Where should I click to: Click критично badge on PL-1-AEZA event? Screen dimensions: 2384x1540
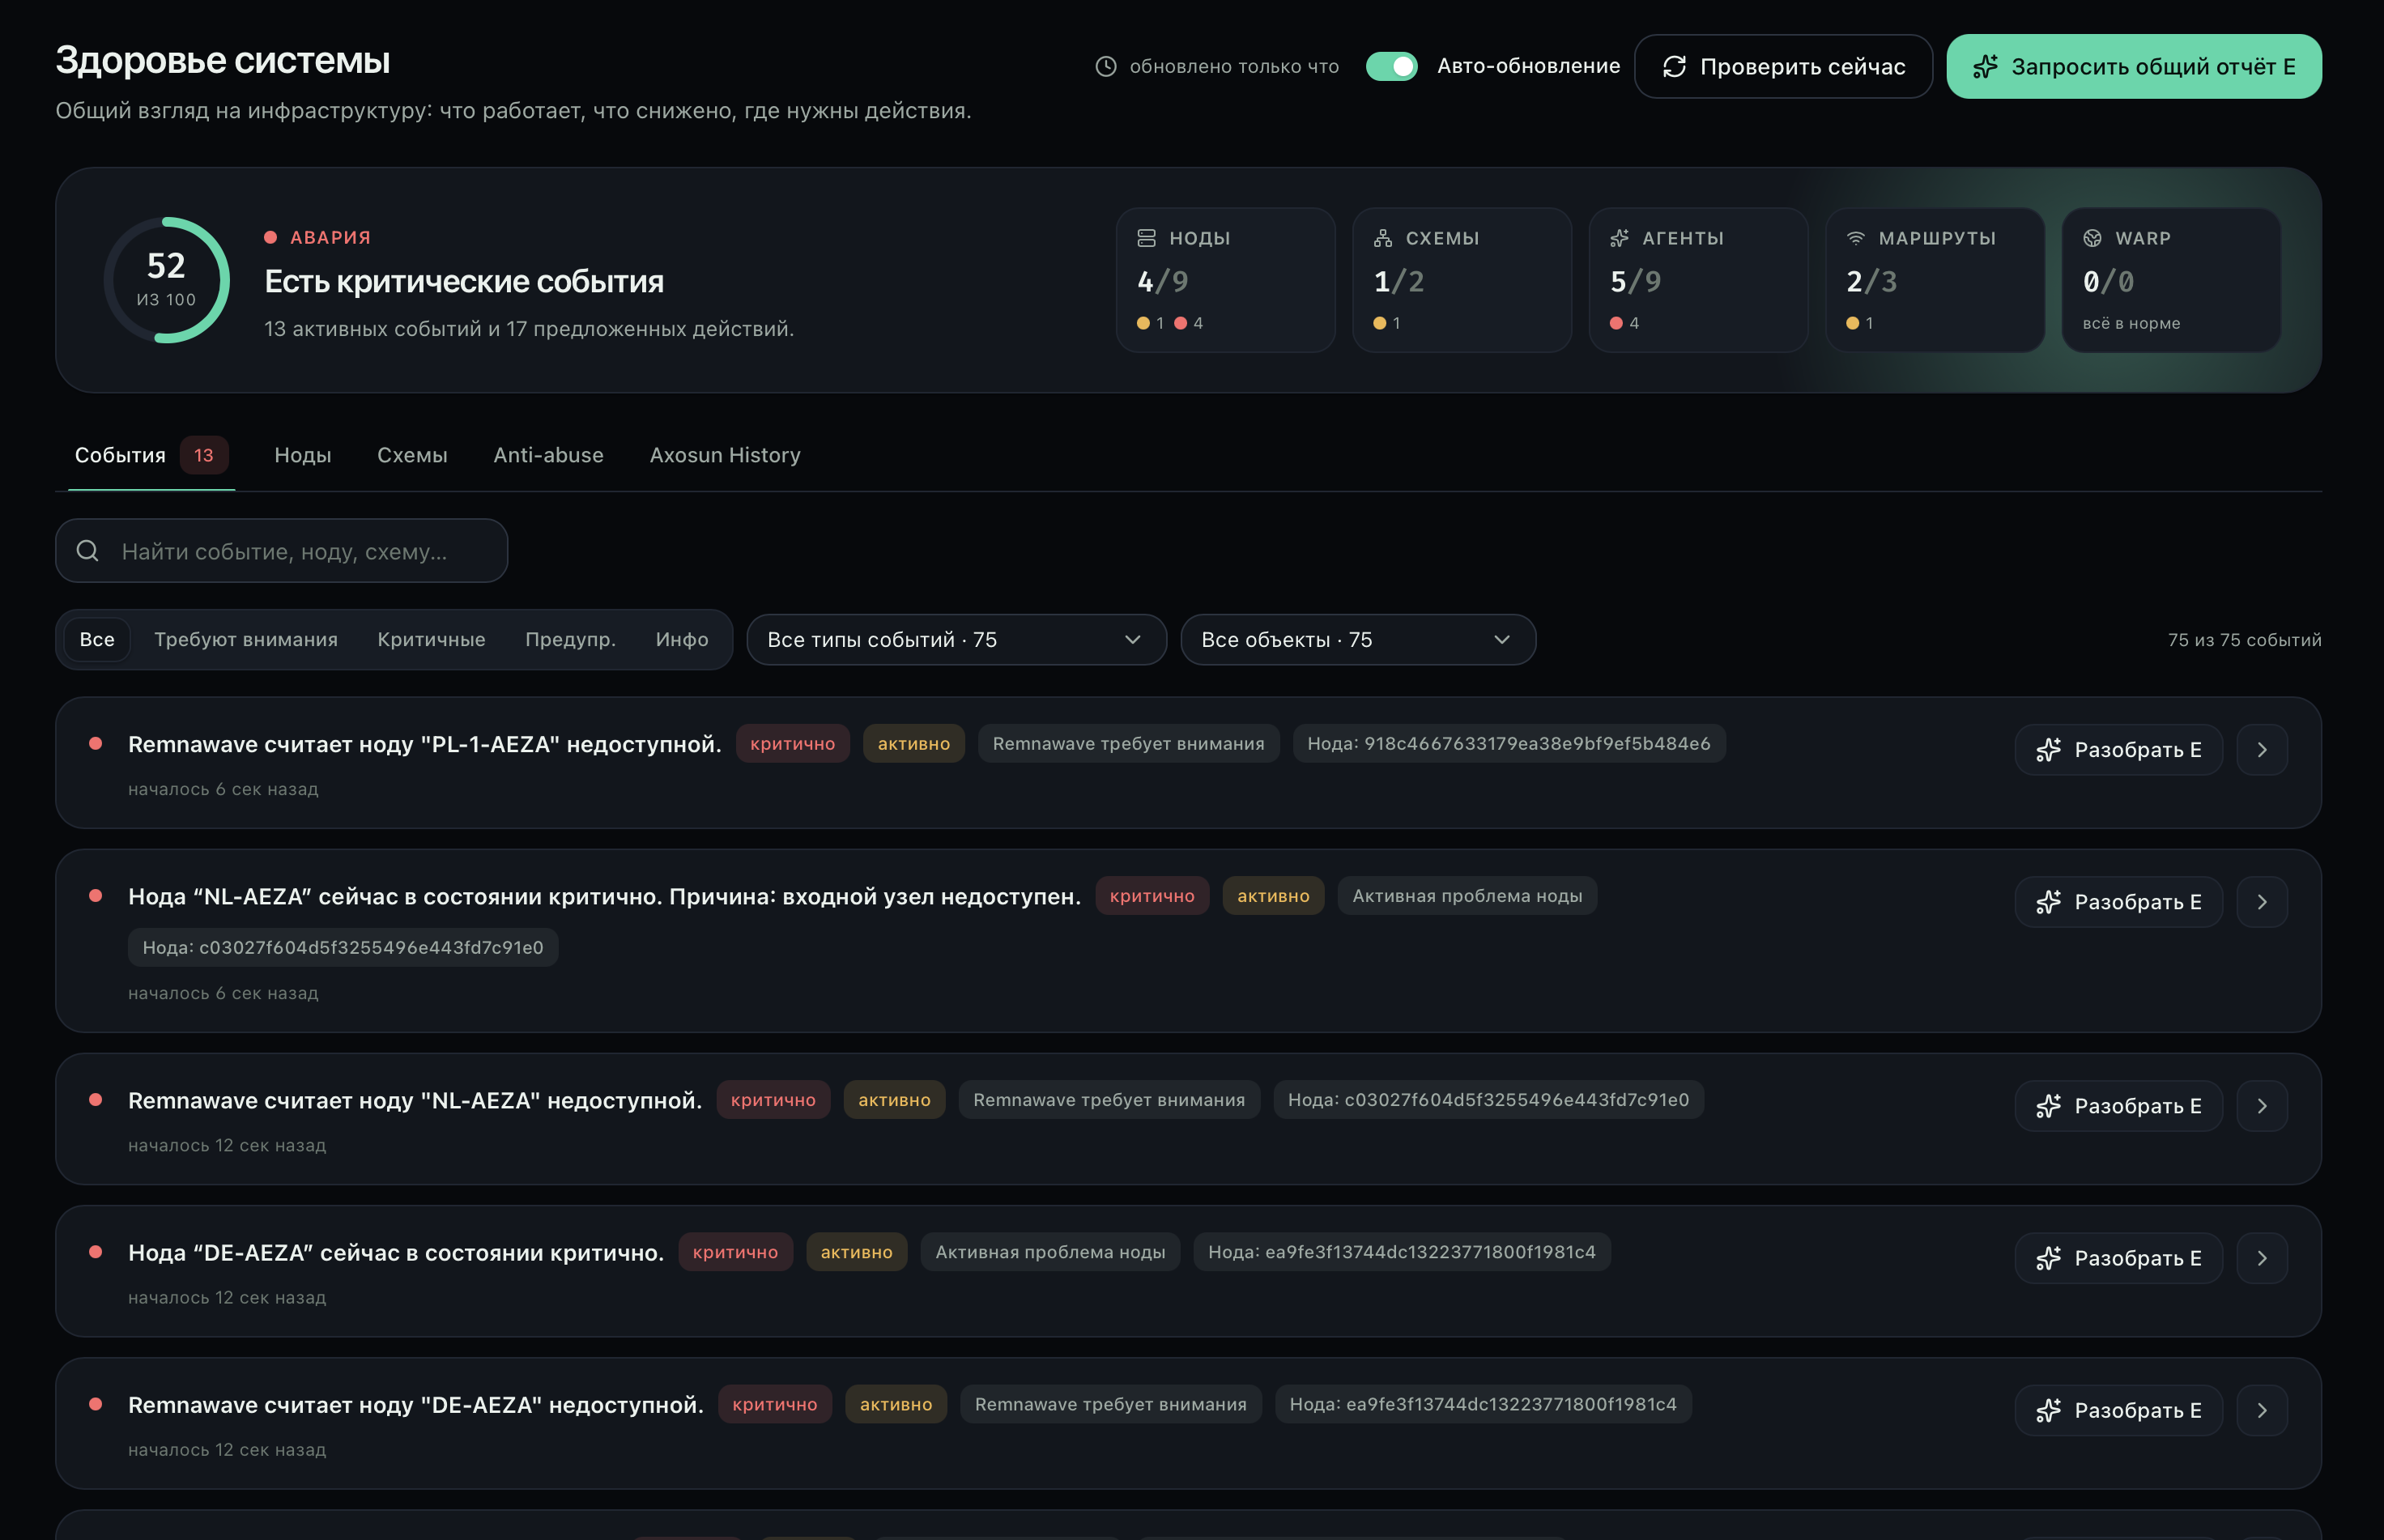pos(793,744)
